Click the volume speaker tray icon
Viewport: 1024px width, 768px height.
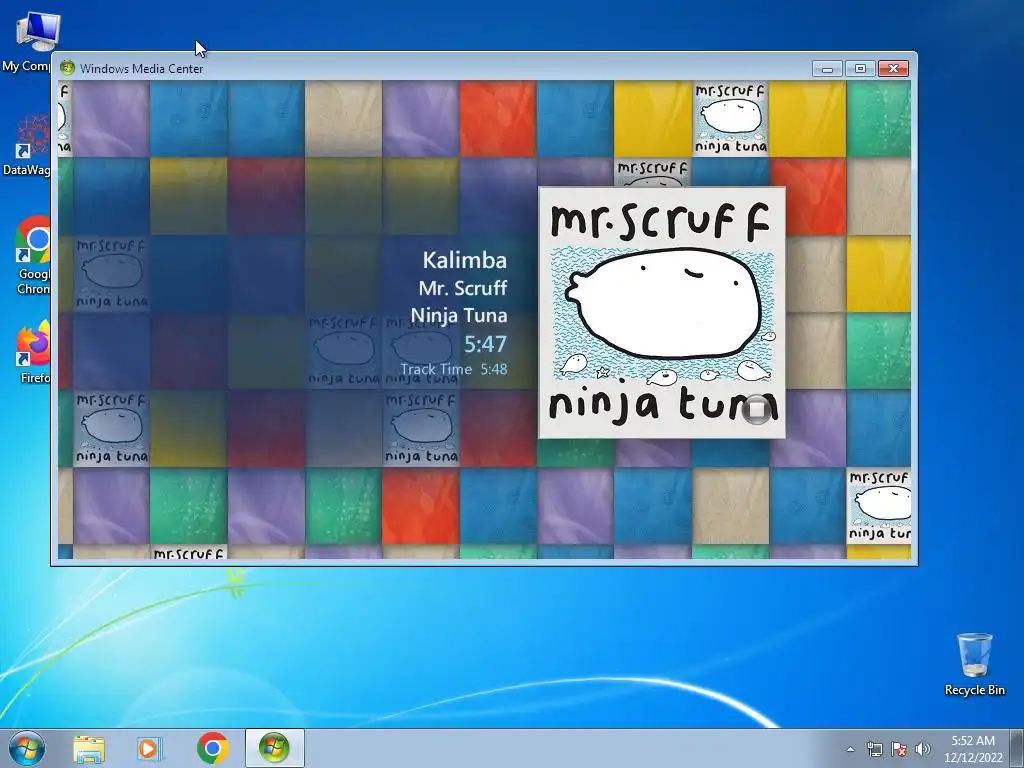[923, 749]
